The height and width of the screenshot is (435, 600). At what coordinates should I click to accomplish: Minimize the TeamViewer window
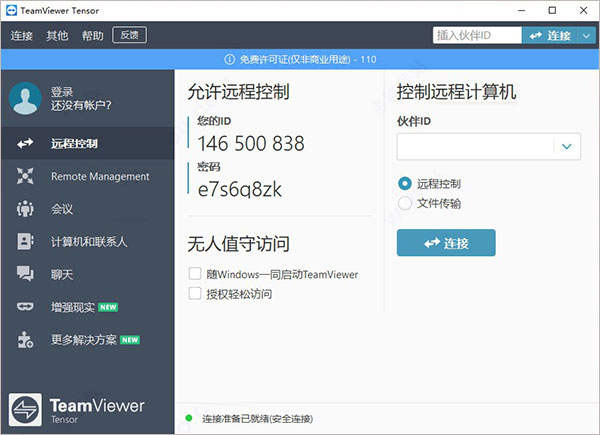tap(521, 10)
